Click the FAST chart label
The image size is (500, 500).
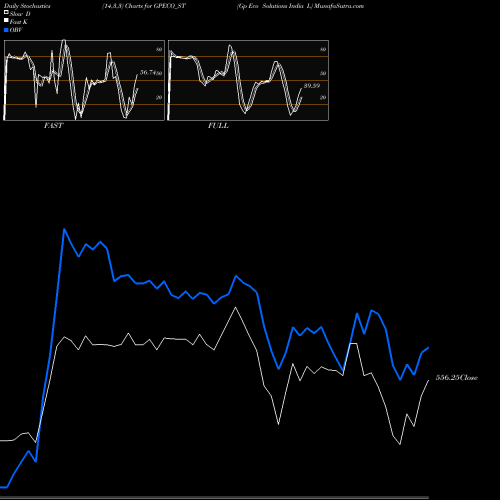(53, 126)
